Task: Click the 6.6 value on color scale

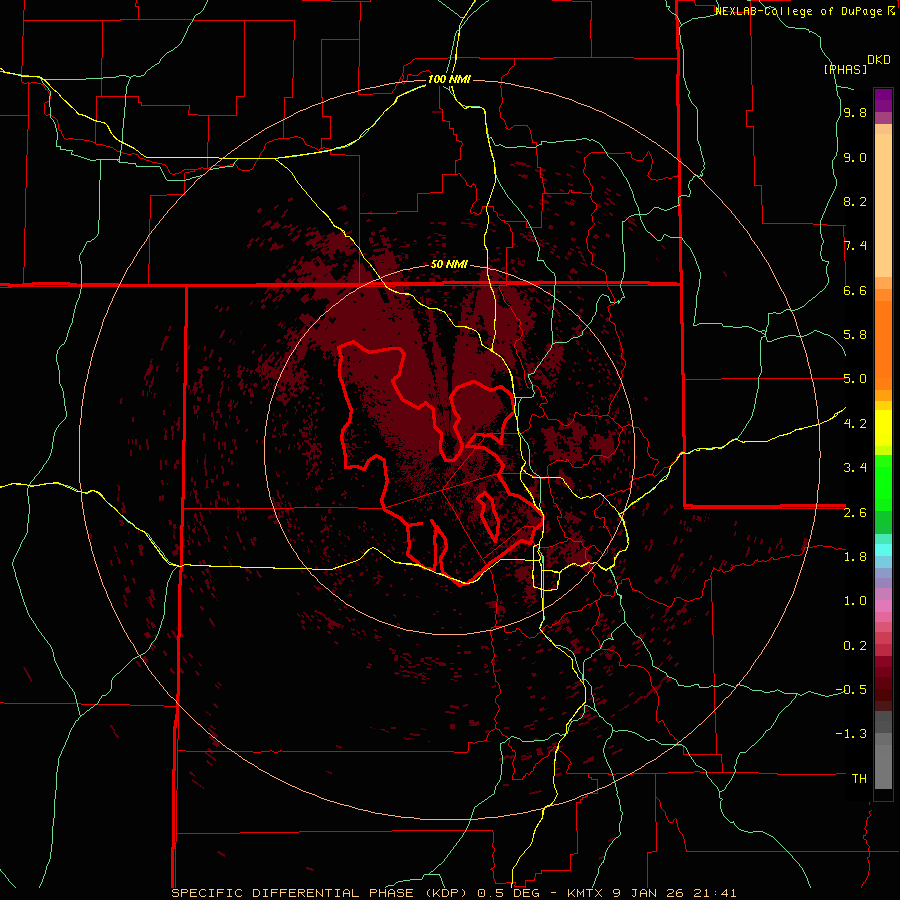Action: 855,290
